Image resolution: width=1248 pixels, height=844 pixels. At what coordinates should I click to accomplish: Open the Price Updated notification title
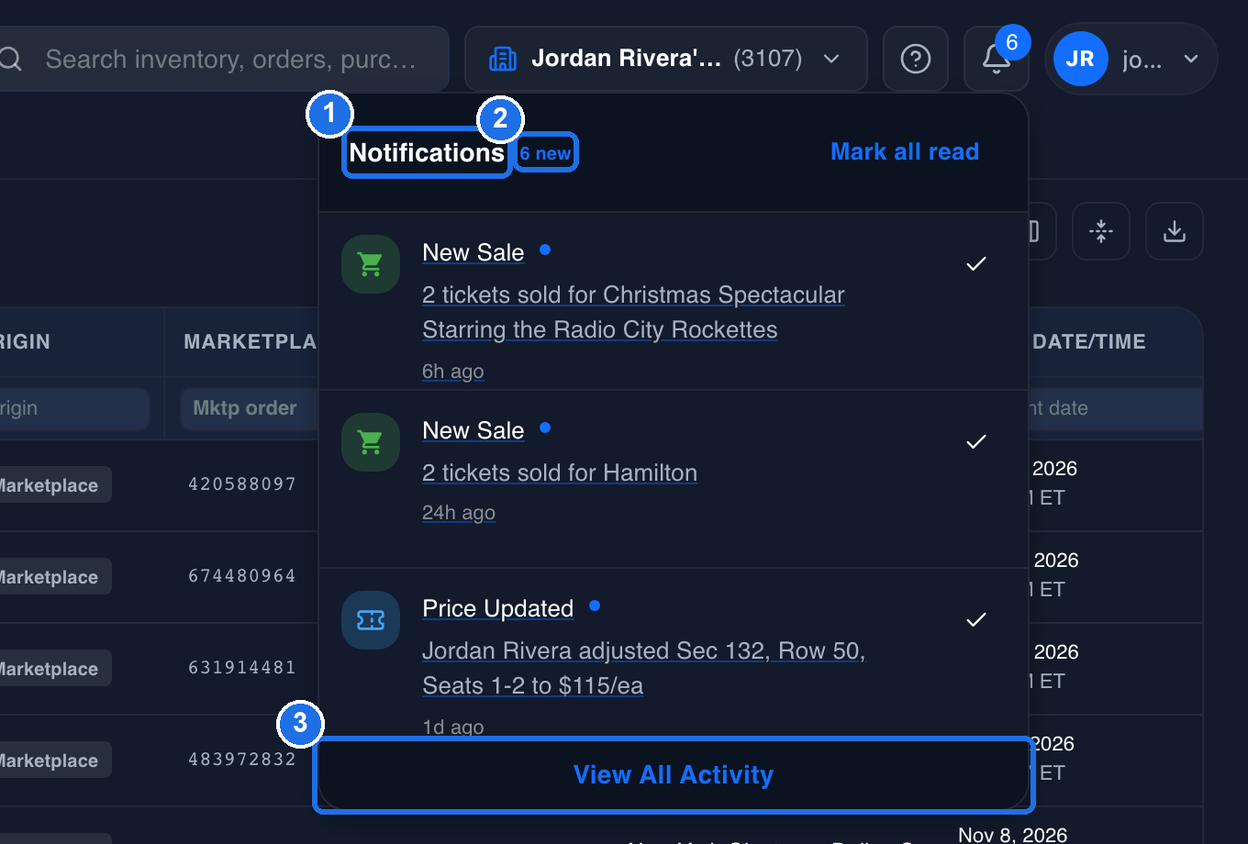498,609
